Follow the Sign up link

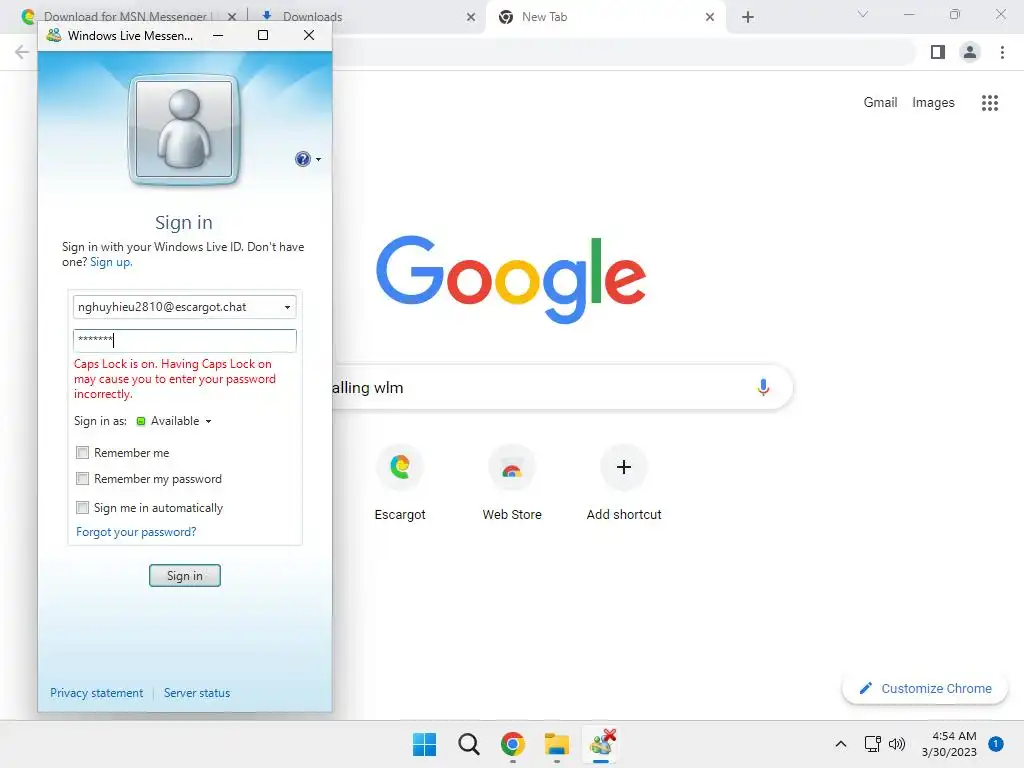[x=111, y=262]
